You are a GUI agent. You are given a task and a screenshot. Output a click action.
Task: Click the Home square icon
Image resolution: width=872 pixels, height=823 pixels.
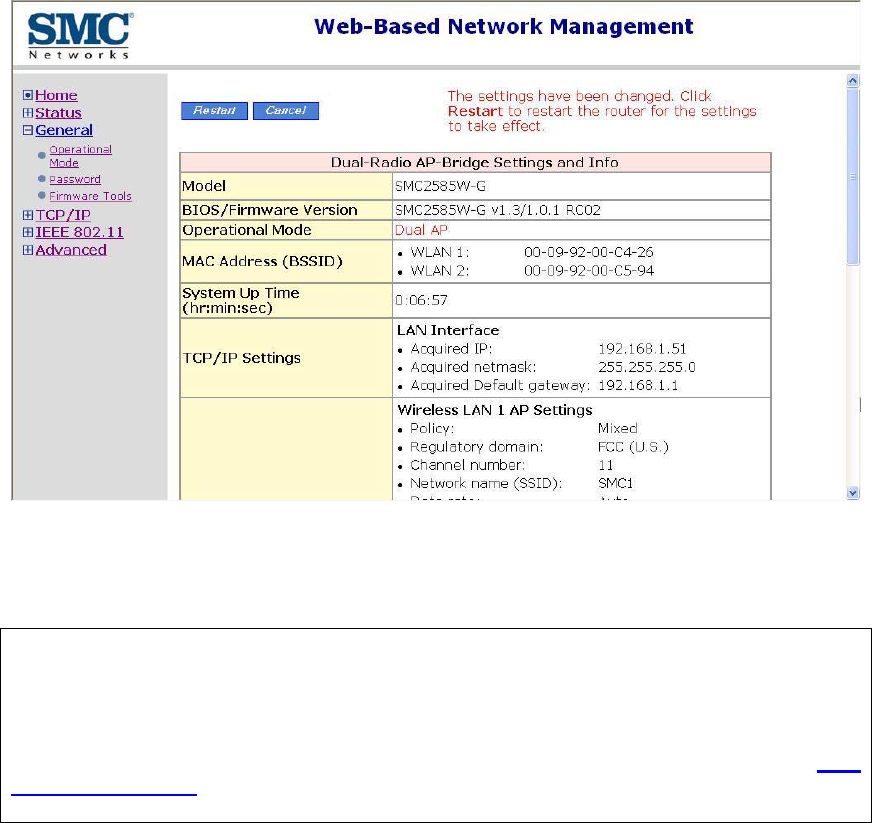click(x=28, y=95)
